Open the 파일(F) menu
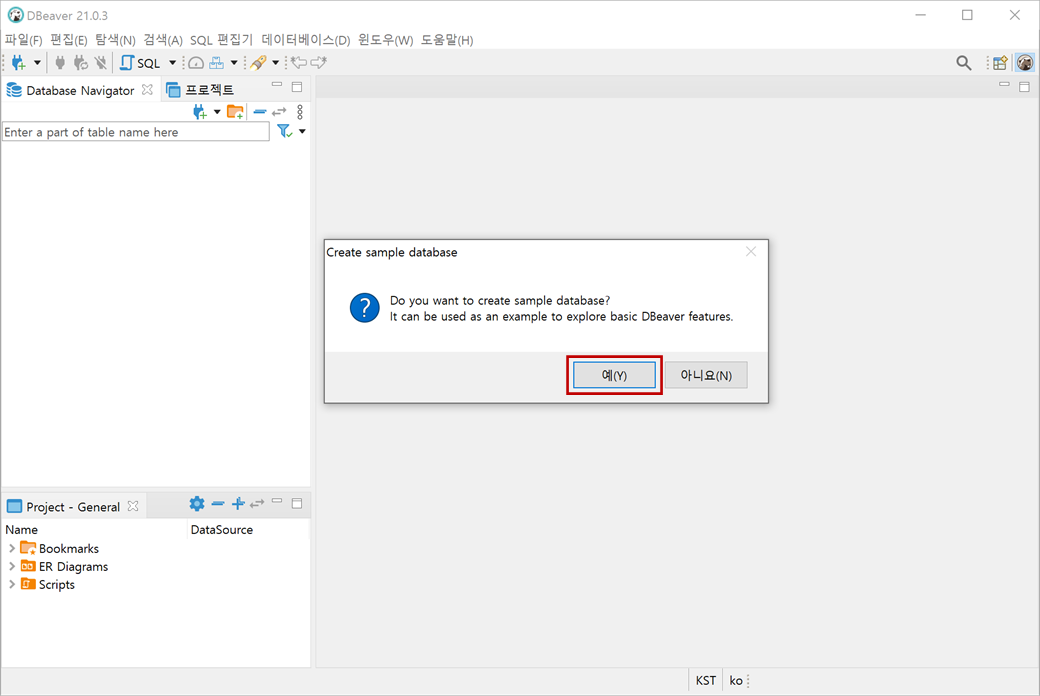The height and width of the screenshot is (696, 1040). coord(23,40)
